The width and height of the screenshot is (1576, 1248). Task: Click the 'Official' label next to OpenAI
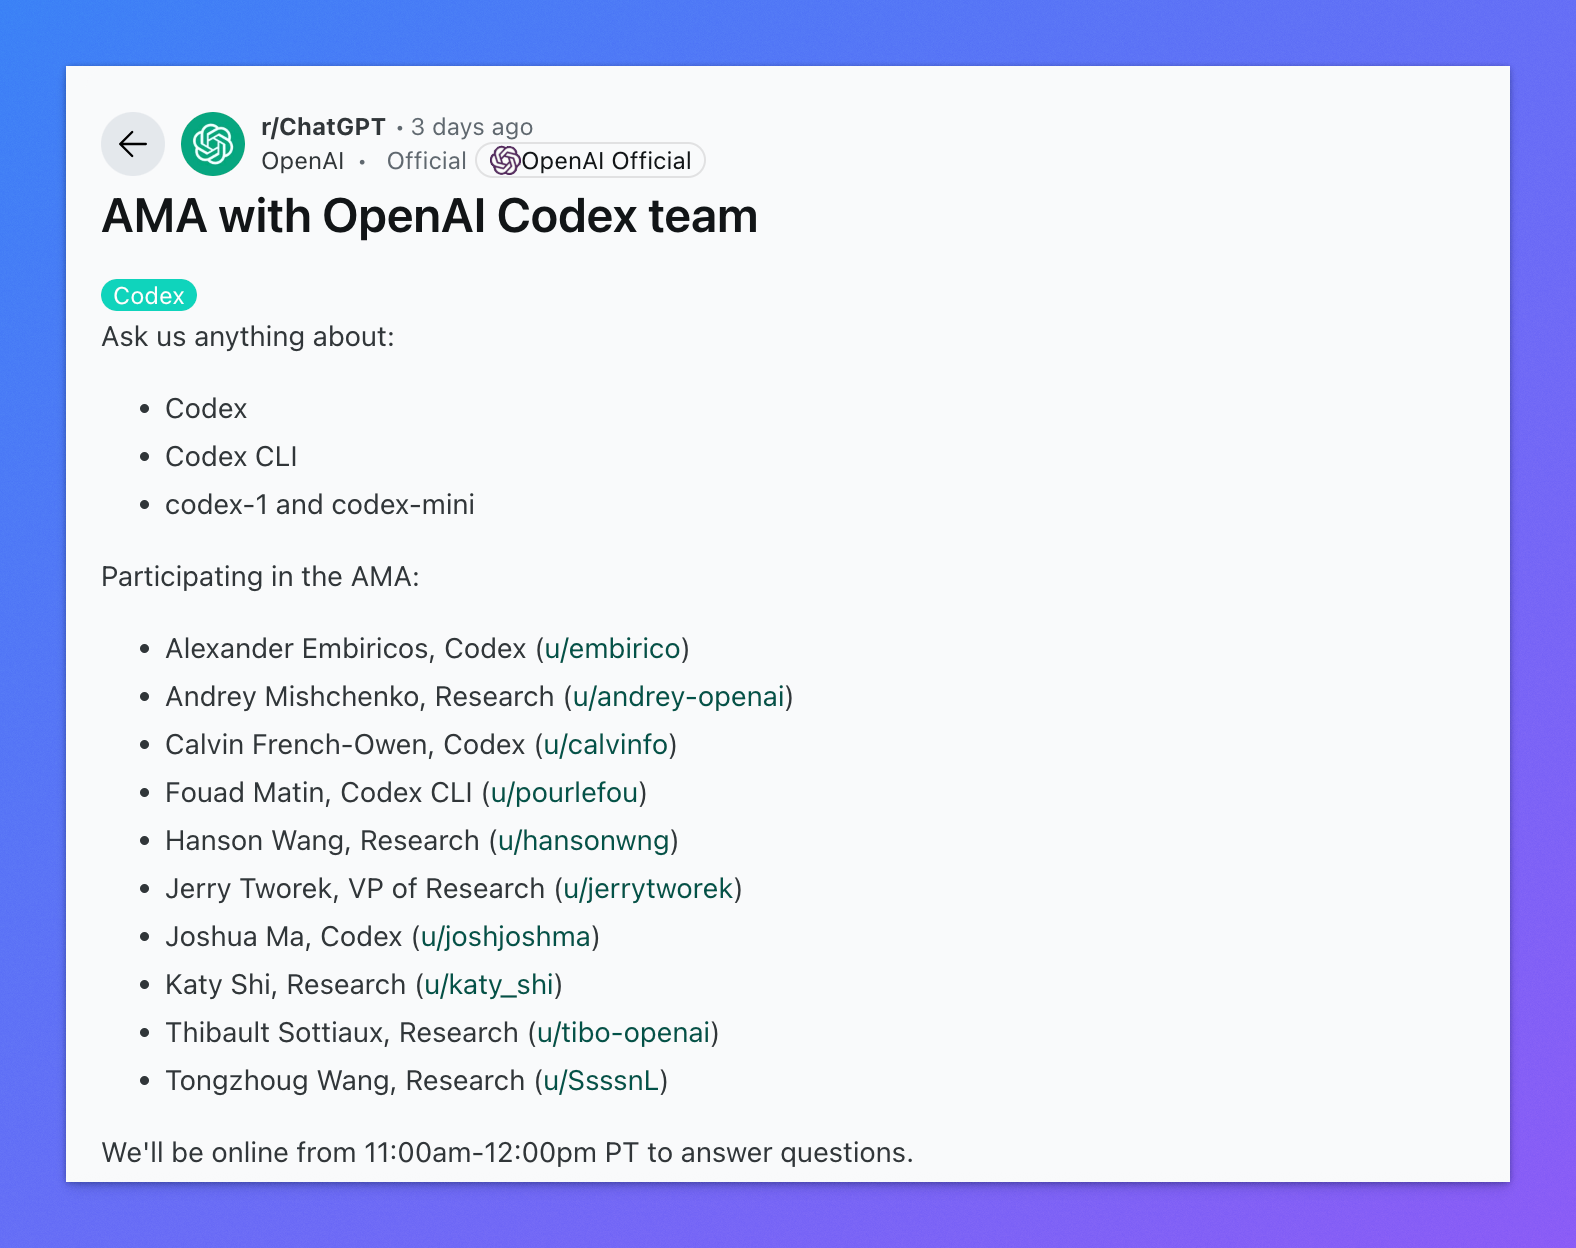tap(427, 161)
